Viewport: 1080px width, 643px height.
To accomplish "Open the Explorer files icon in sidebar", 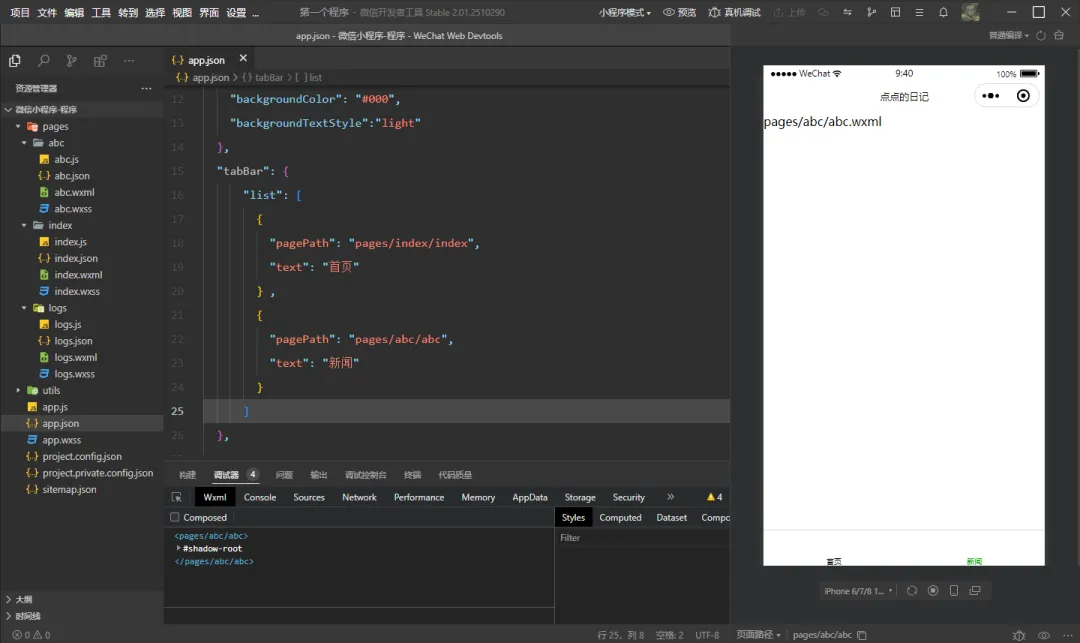I will (14, 61).
